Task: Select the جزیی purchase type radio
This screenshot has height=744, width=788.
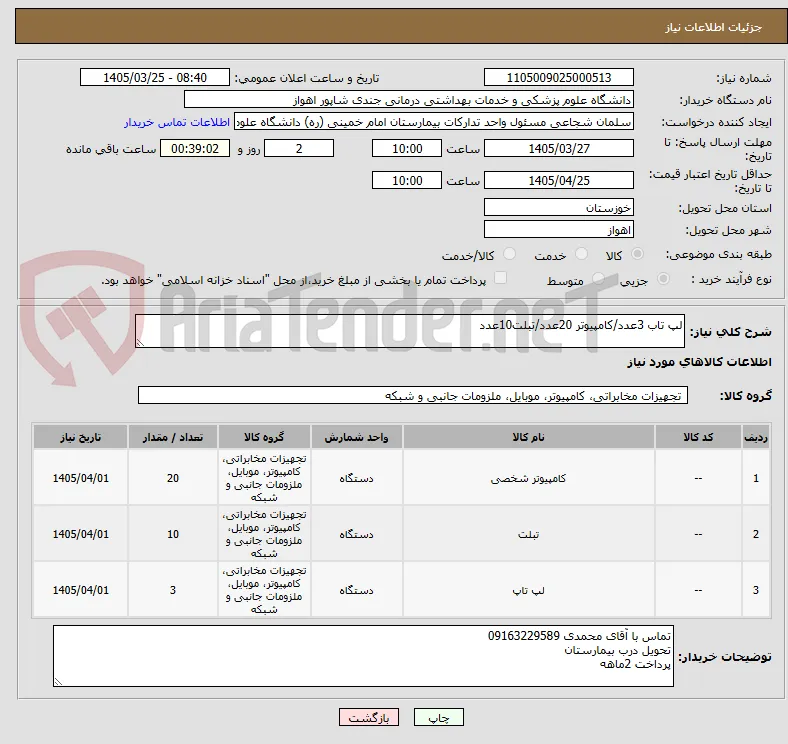Action: (663, 279)
